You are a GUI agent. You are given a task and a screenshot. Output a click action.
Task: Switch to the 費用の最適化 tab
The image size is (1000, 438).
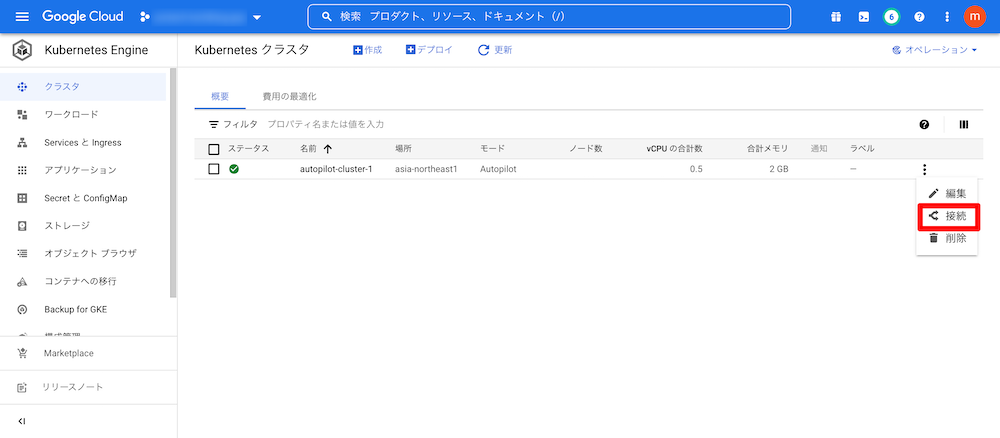[x=289, y=96]
